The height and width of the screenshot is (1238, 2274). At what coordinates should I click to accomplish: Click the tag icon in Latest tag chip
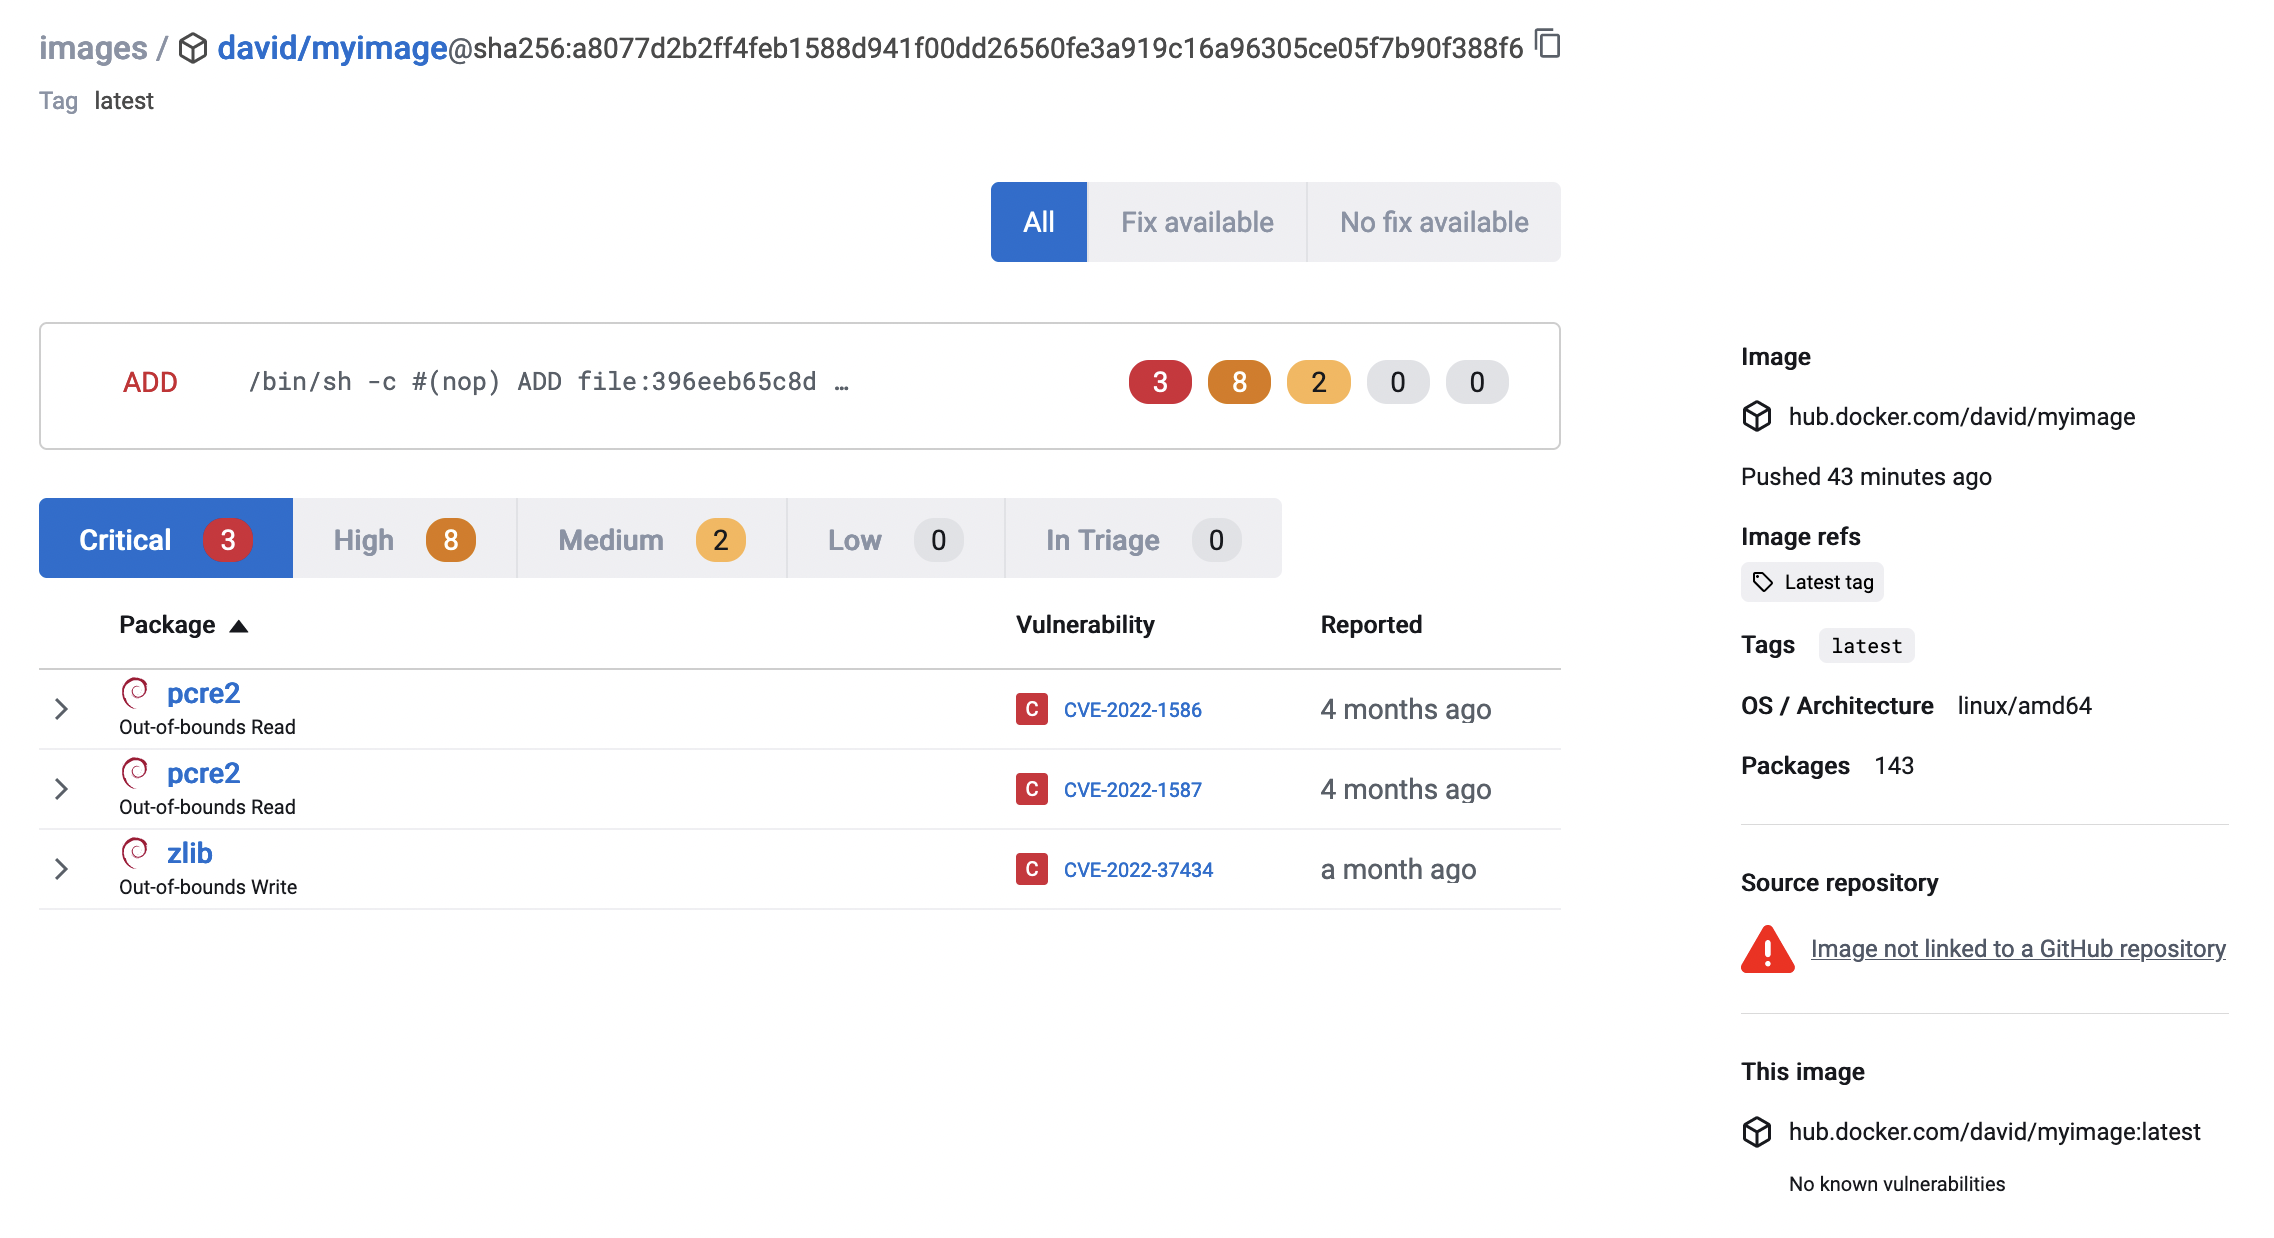point(1763,582)
